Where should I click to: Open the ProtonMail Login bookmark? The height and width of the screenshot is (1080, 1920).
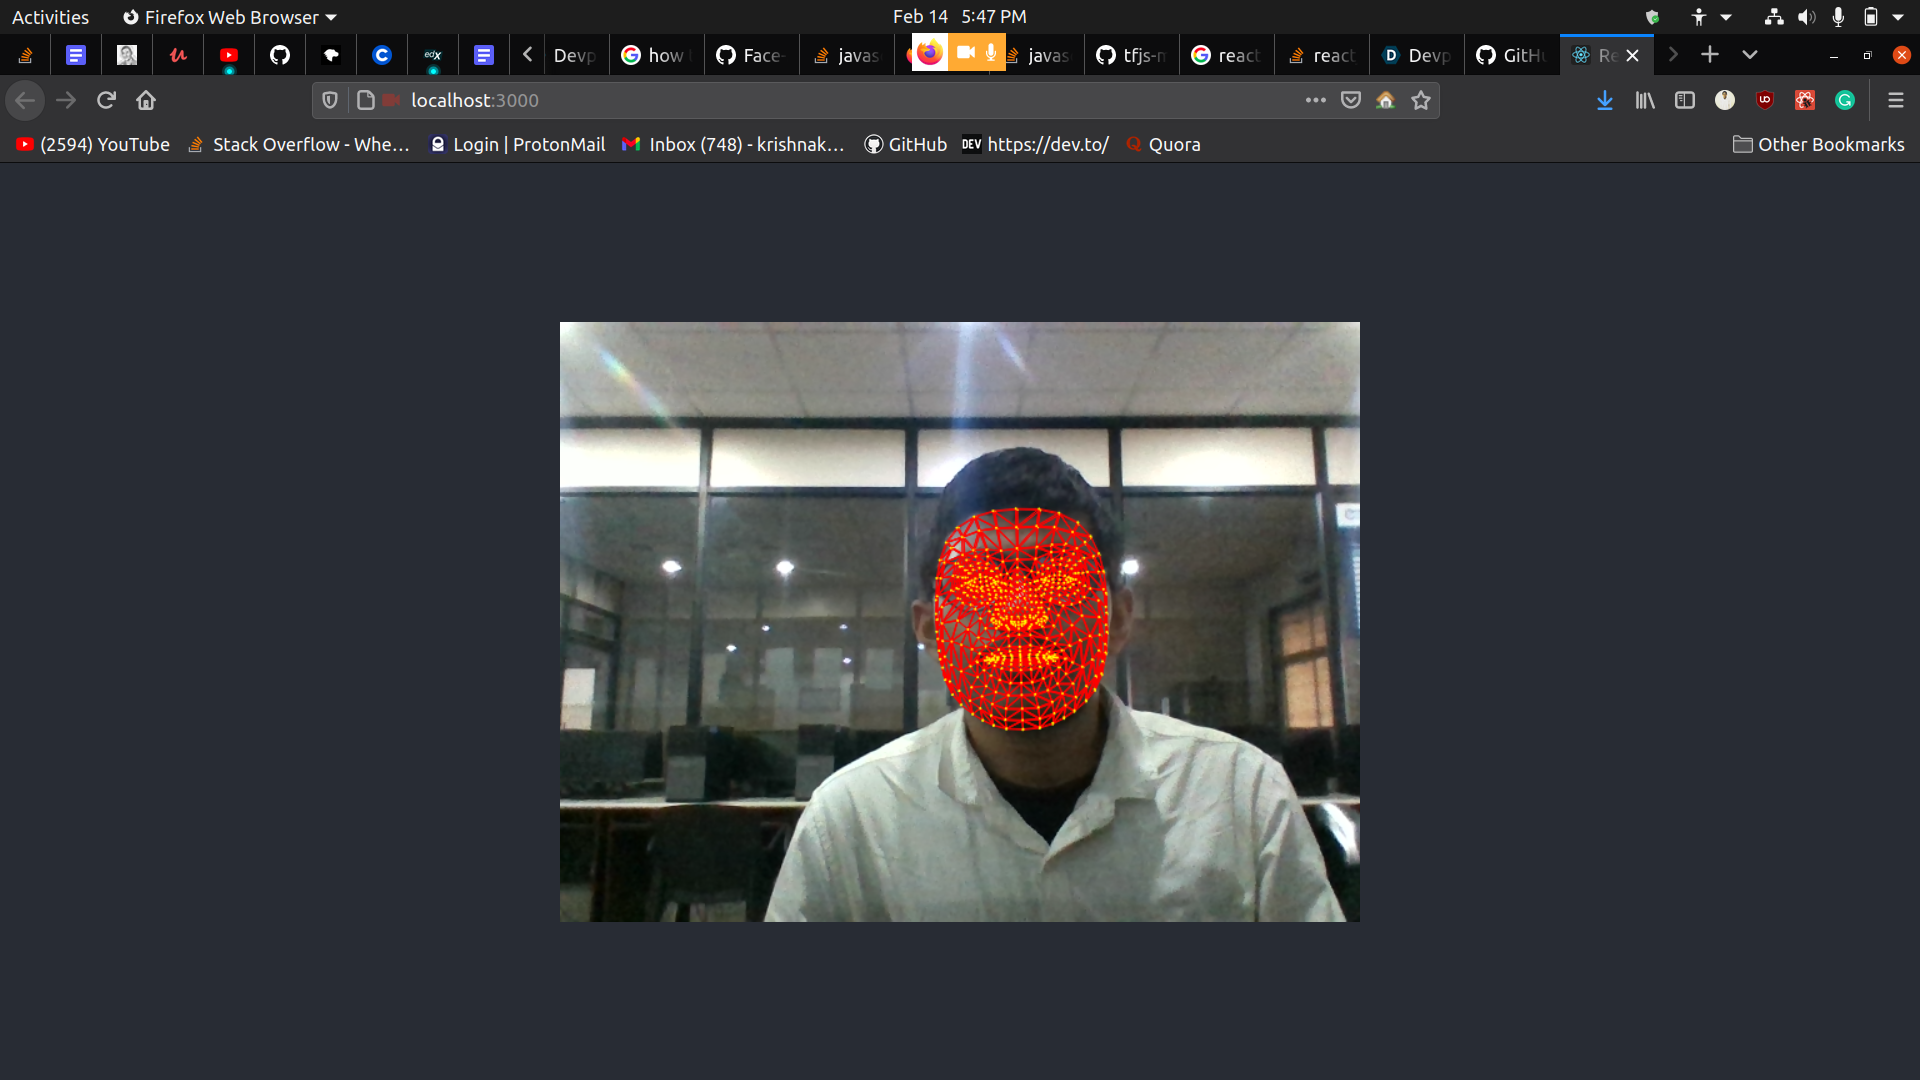pos(517,144)
